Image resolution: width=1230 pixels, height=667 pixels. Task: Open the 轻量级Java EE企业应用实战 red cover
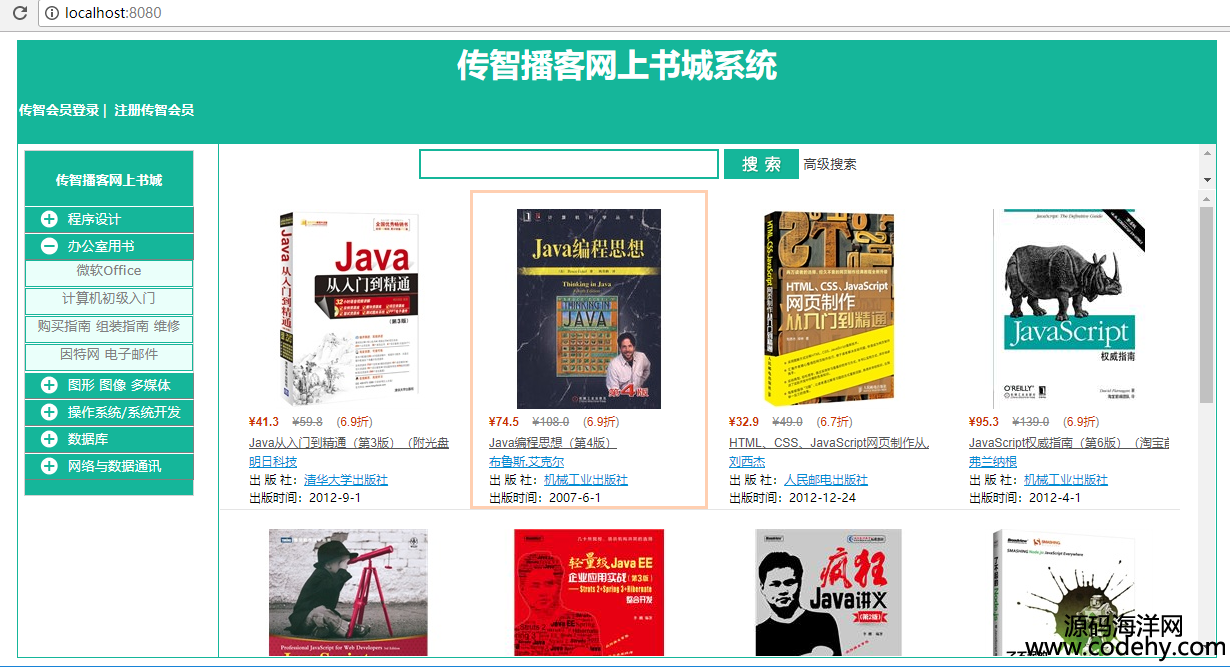tap(589, 592)
